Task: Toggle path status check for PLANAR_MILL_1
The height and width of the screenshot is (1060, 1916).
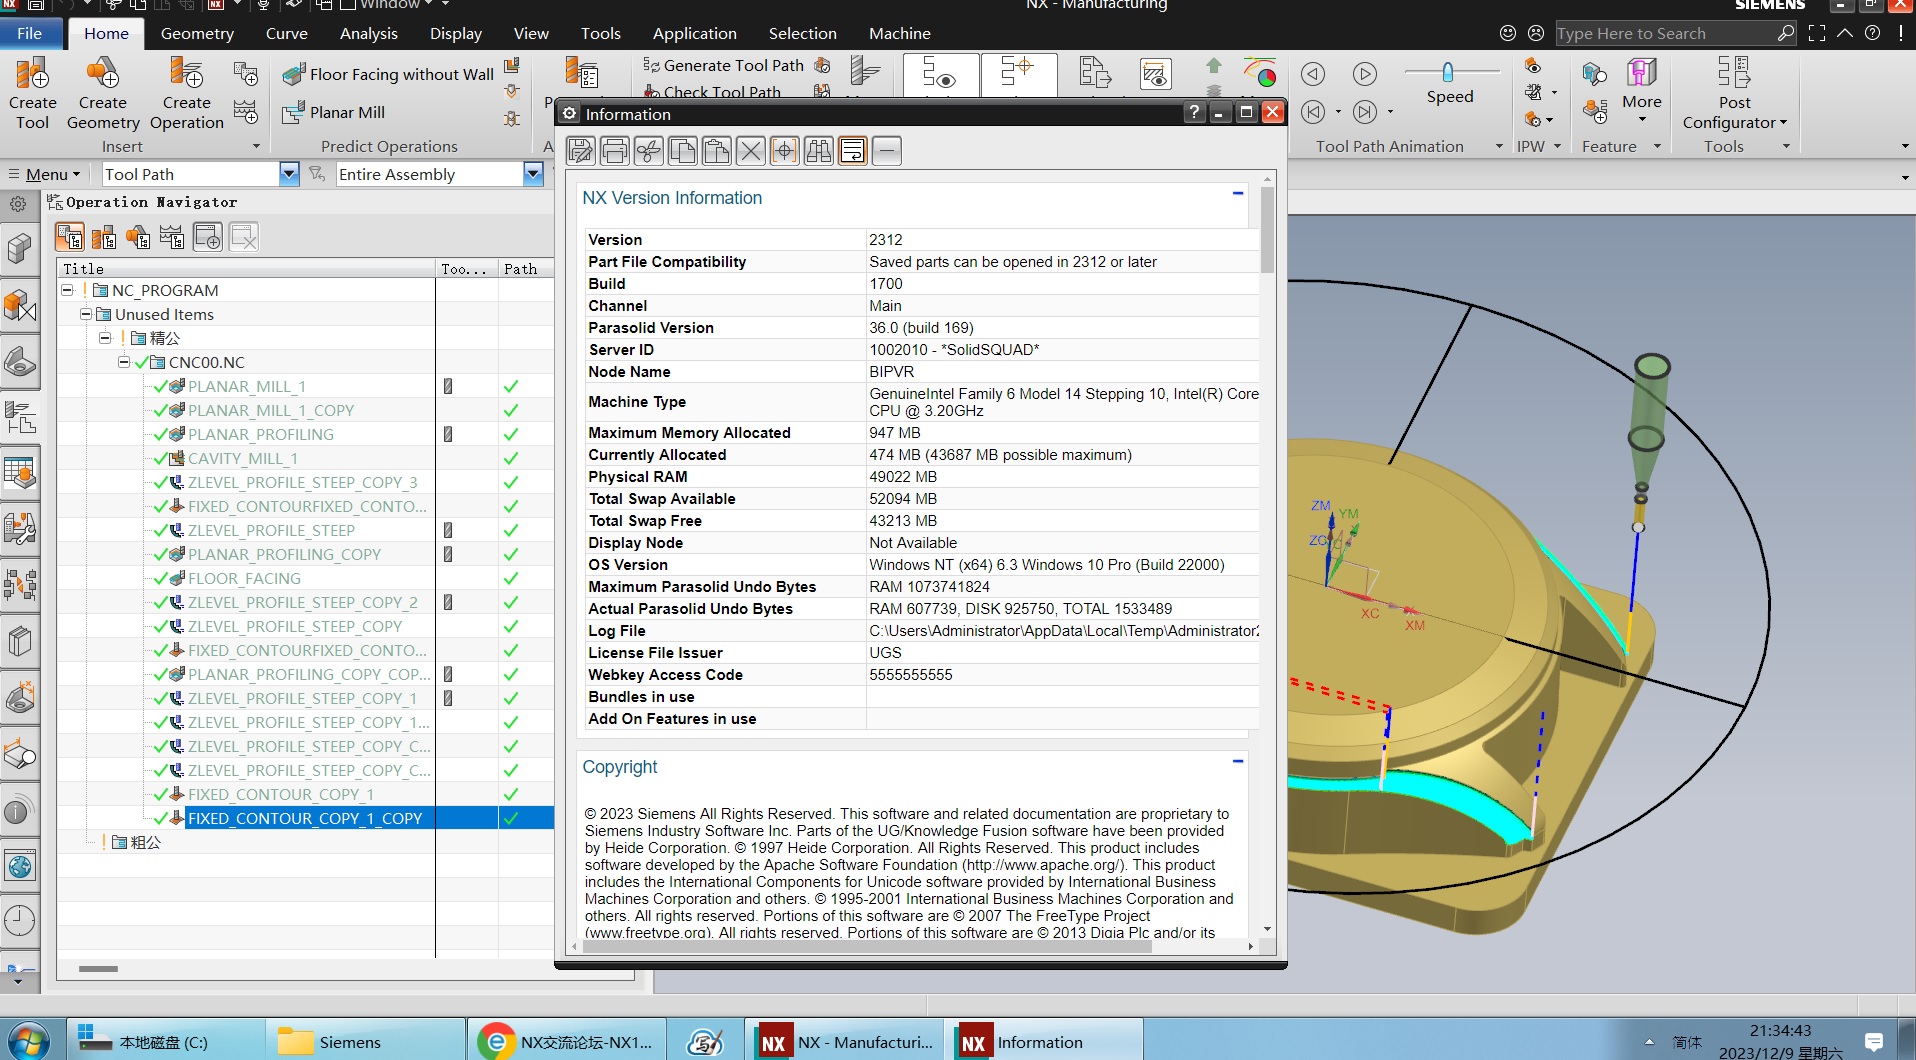Action: point(511,386)
